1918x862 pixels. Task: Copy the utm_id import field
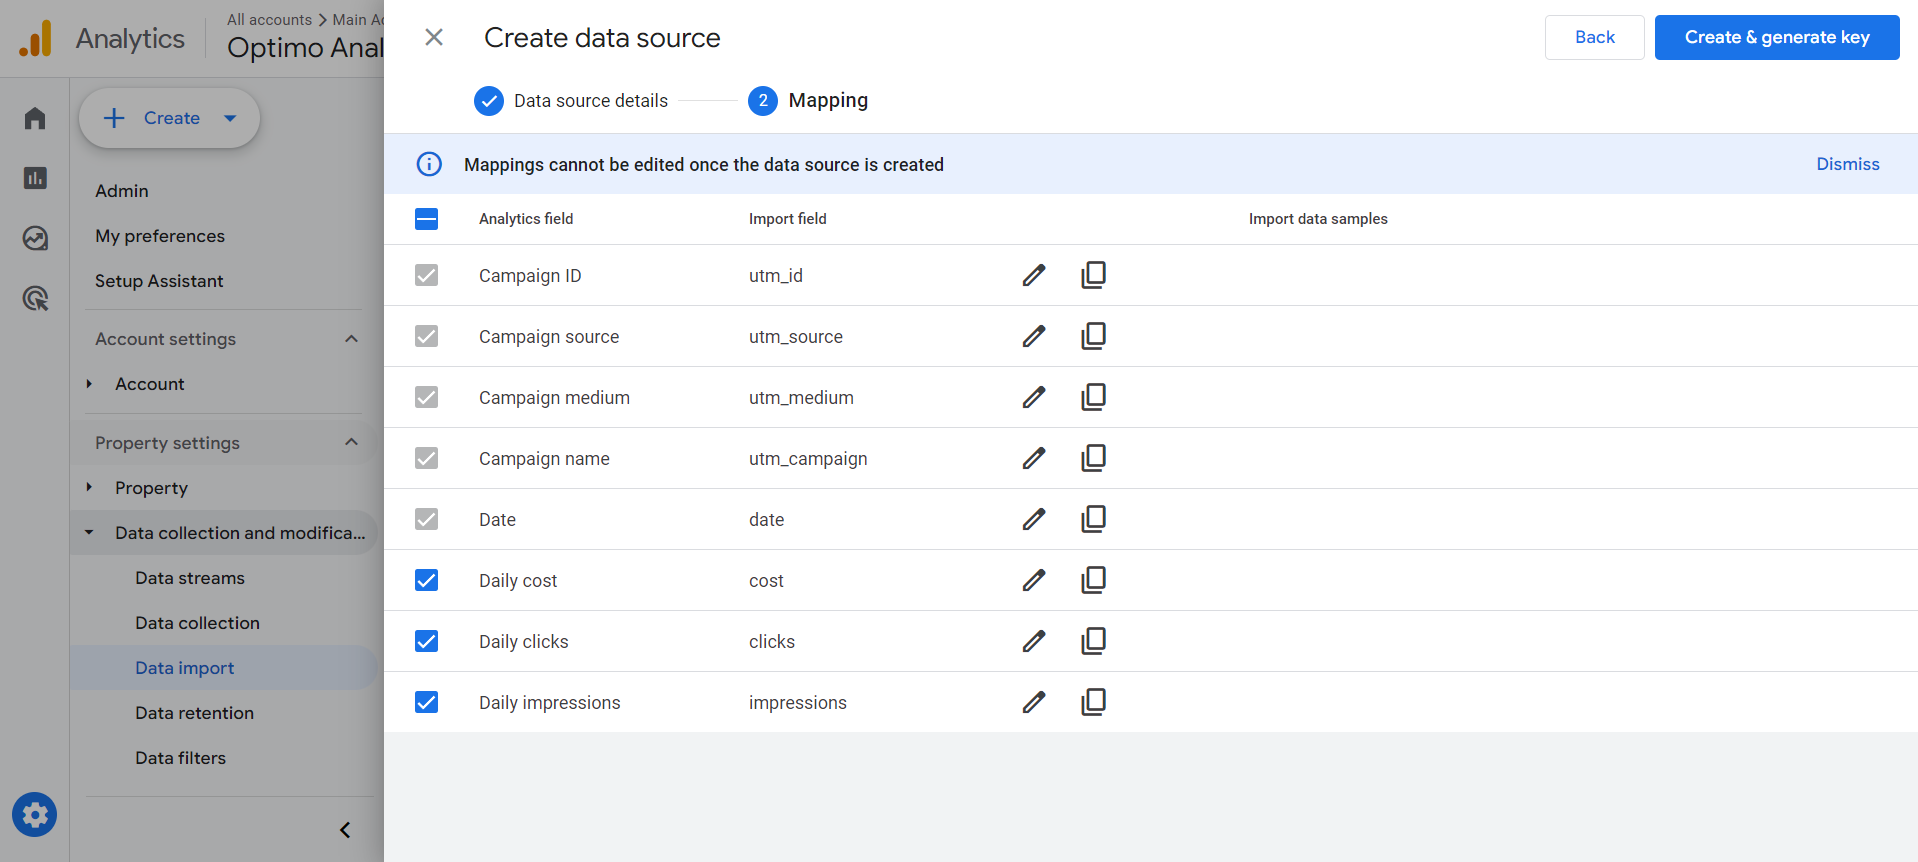[x=1094, y=275]
